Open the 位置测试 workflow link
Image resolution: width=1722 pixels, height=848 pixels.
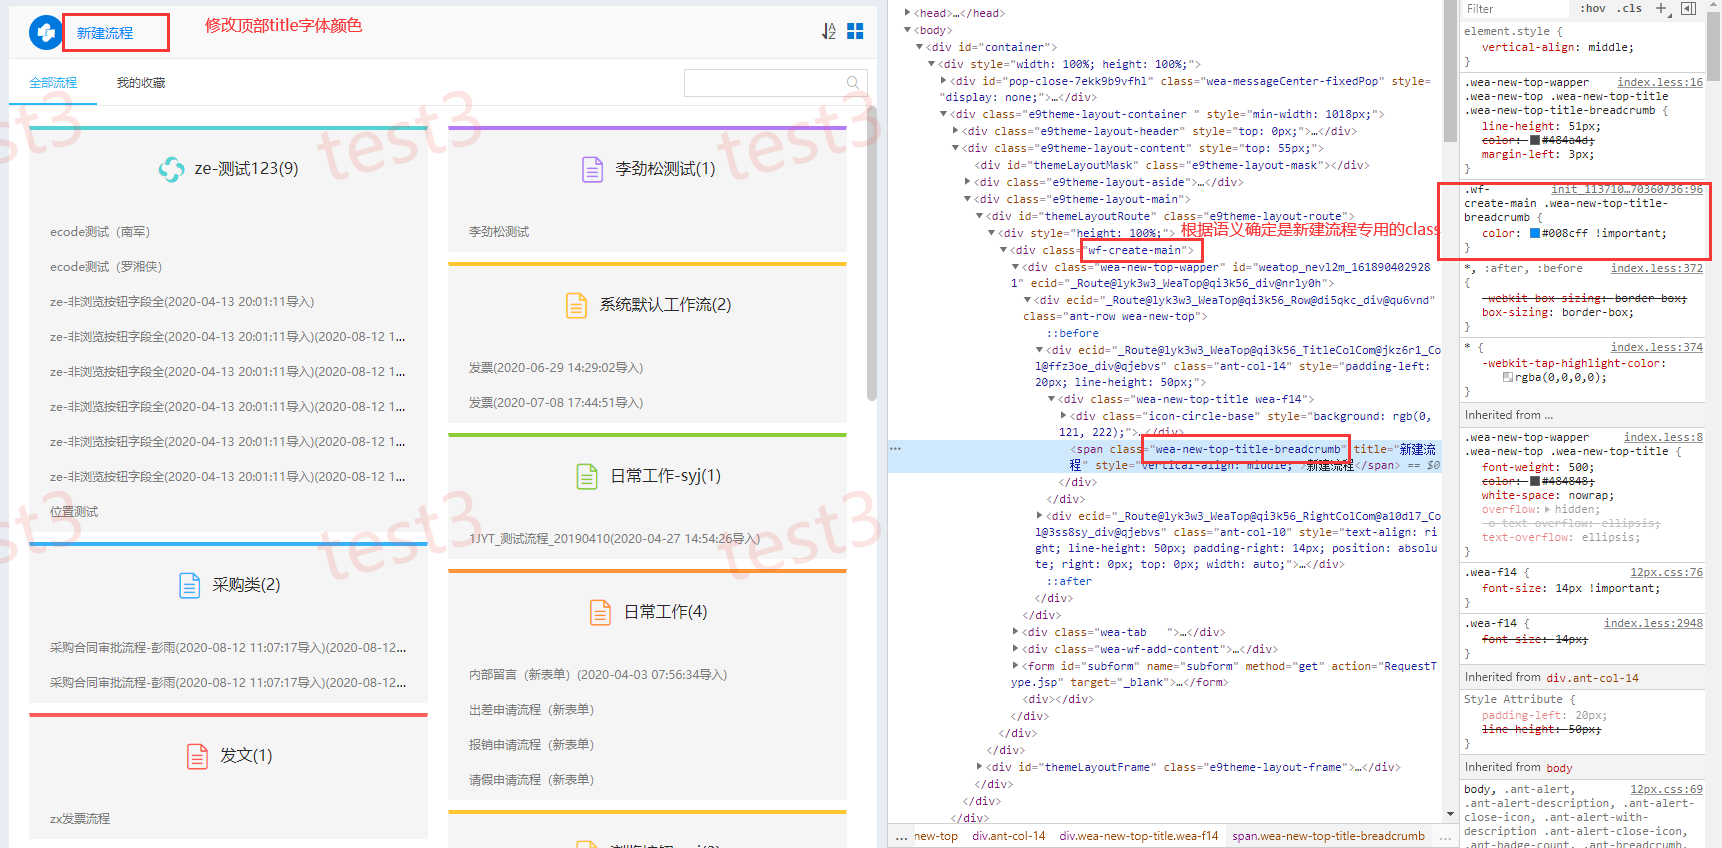tap(74, 512)
